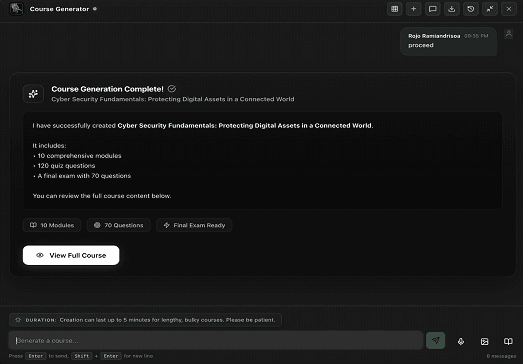Click the 'proceed' message bubble
Viewport: 523px width, 364px height.
click(448, 41)
